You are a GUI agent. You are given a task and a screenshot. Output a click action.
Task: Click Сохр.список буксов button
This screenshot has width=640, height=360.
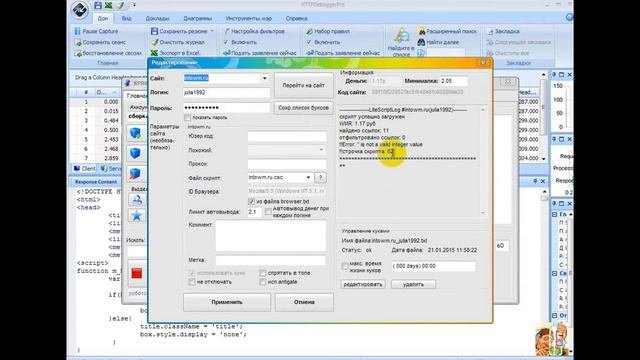tap(304, 108)
